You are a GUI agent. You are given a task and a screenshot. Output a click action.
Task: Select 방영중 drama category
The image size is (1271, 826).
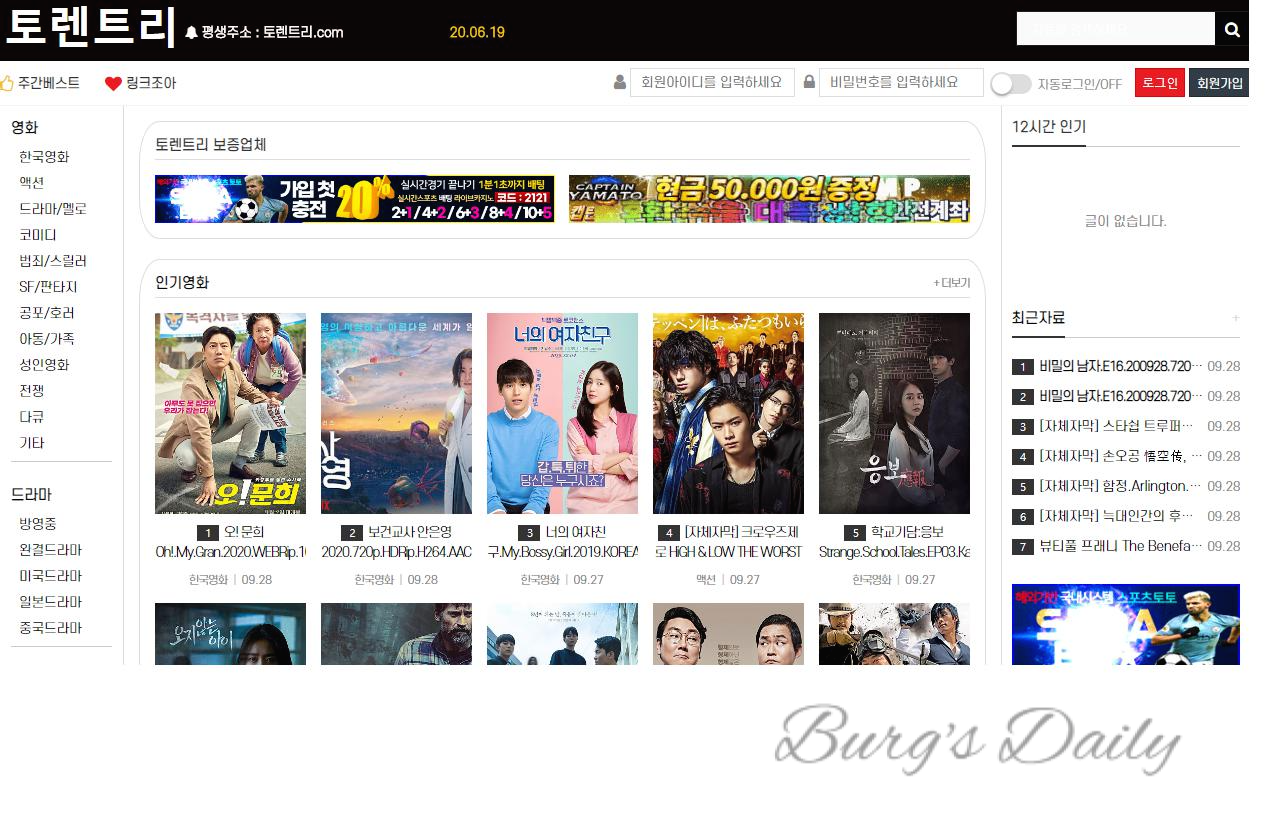pos(38,524)
